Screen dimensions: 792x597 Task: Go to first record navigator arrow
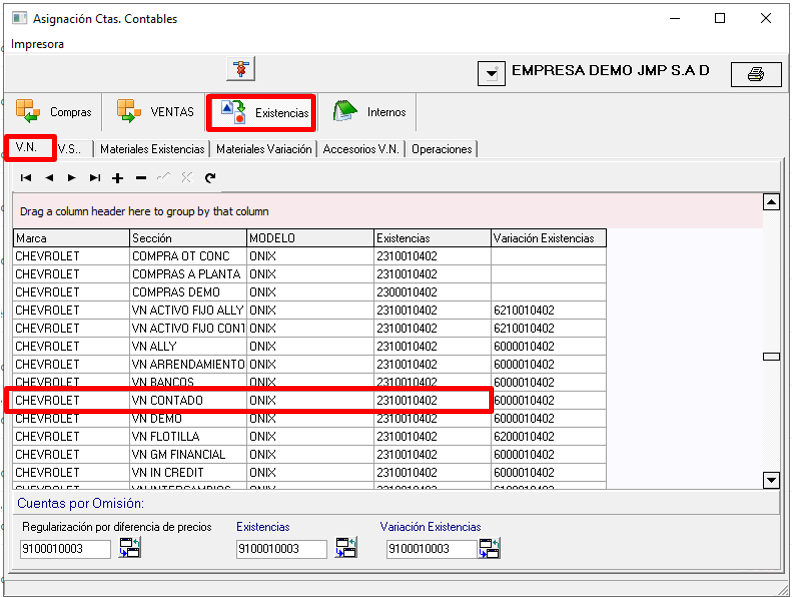[x=26, y=178]
